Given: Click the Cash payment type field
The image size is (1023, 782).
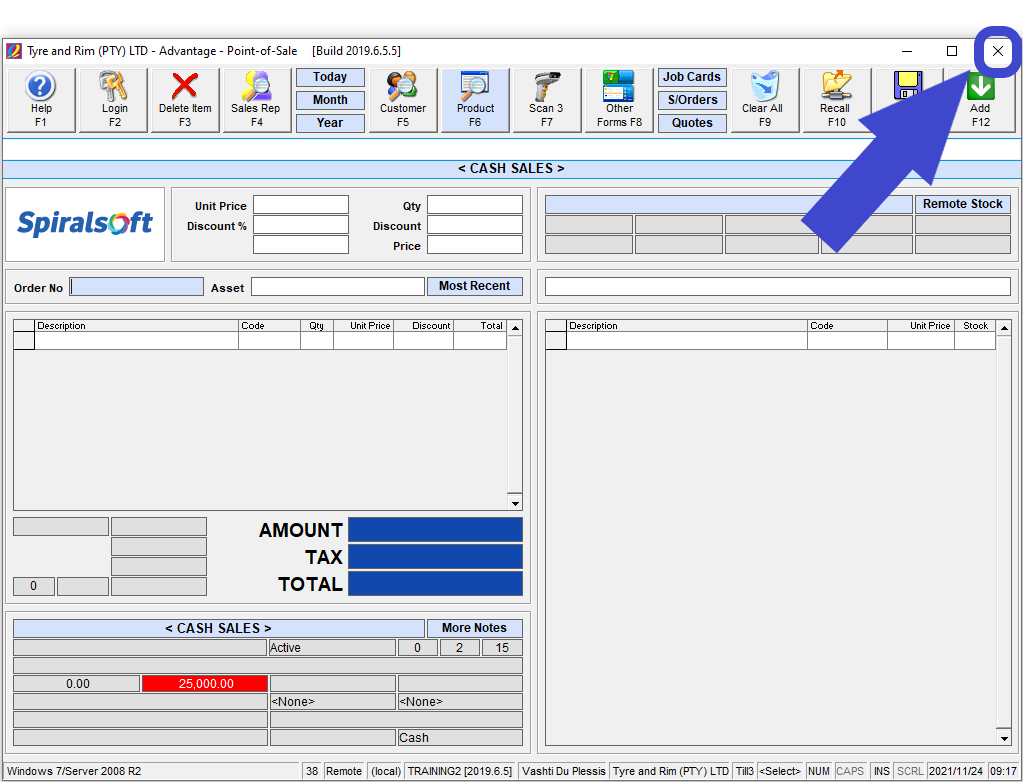Looking at the screenshot, I should click(460, 738).
